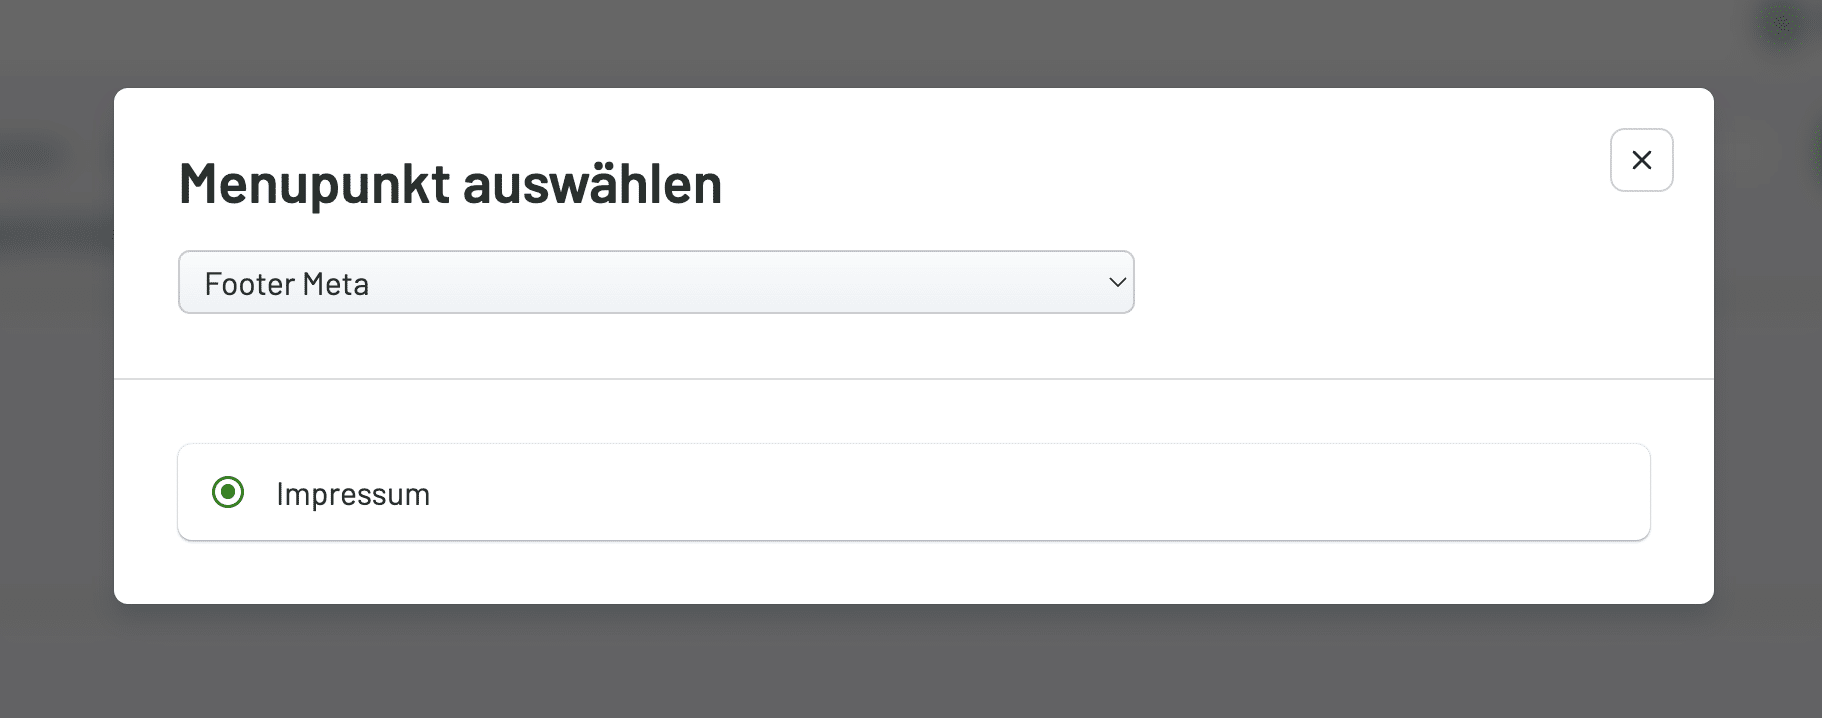Click the Footer Meta text in the select box
The height and width of the screenshot is (718, 1822).
pos(287,284)
